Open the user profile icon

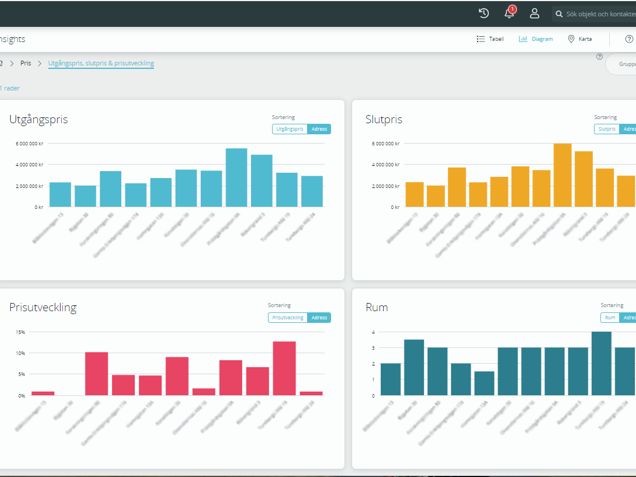pos(535,13)
